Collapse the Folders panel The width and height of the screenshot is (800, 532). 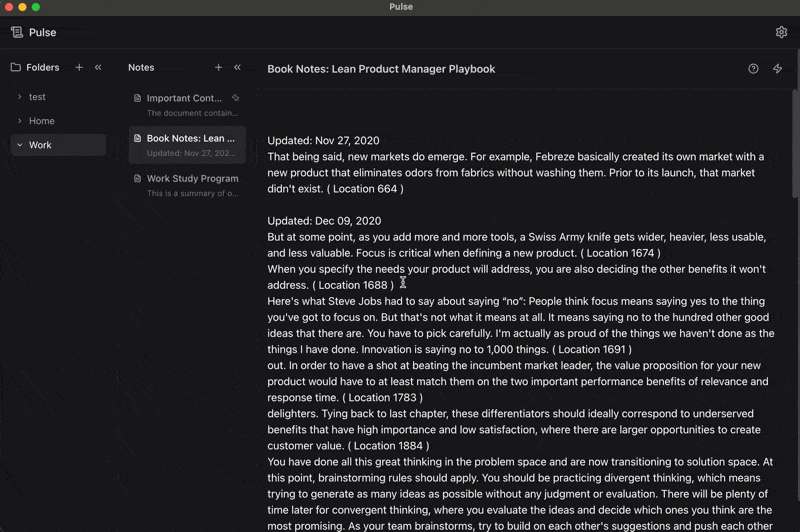click(98, 68)
